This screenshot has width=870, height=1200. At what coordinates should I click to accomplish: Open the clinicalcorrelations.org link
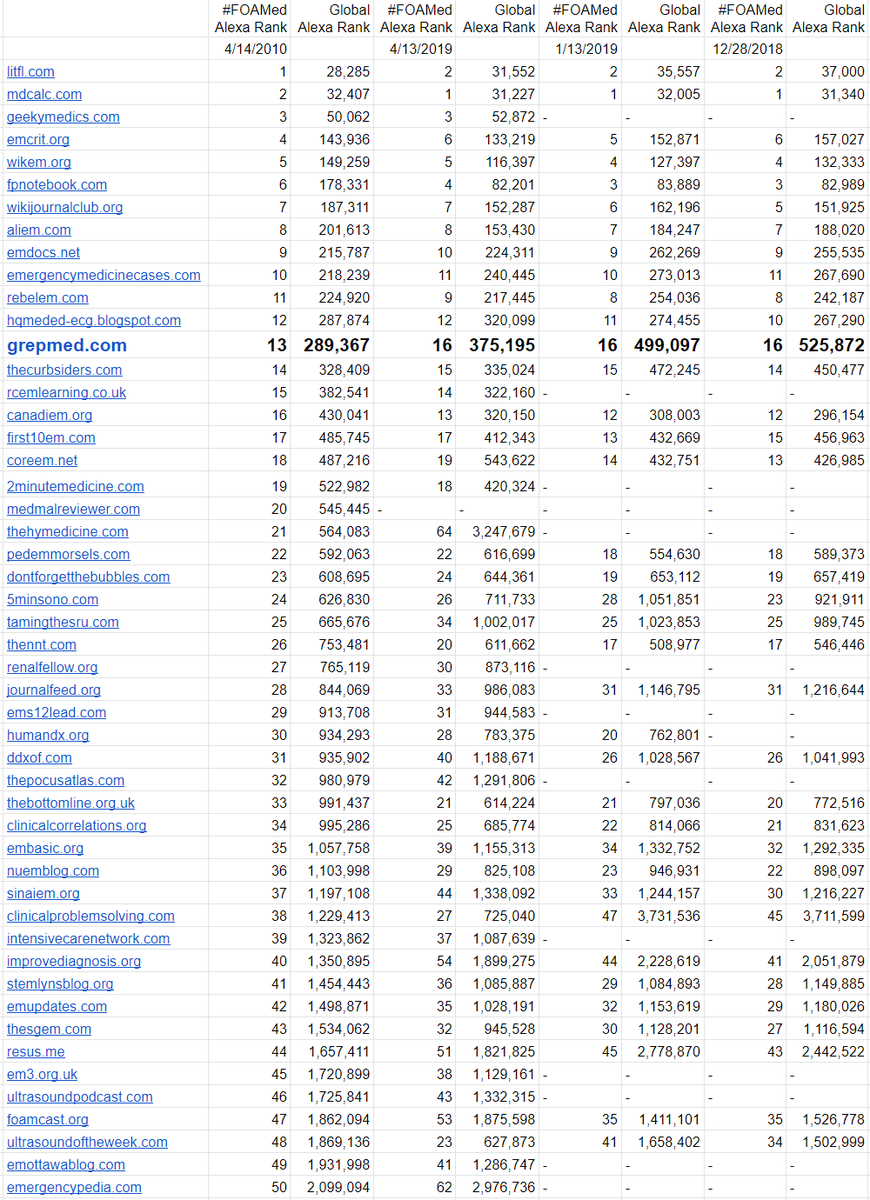point(77,826)
